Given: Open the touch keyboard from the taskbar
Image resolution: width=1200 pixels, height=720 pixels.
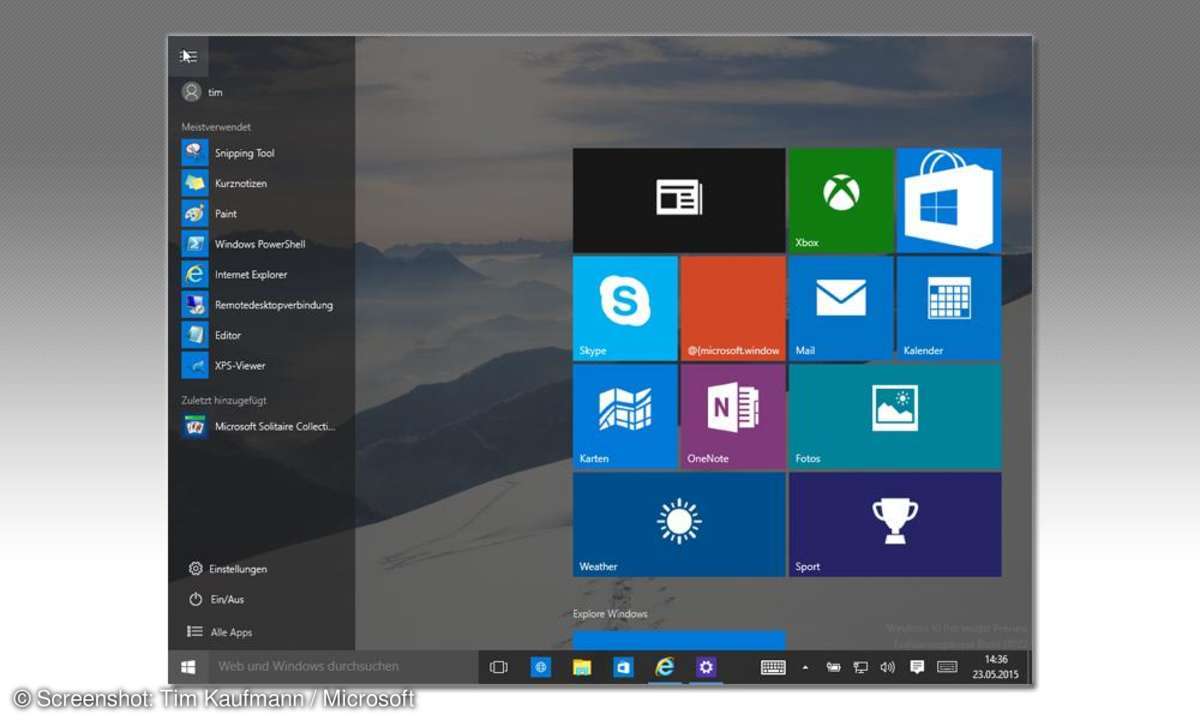Looking at the screenshot, I should coord(772,667).
